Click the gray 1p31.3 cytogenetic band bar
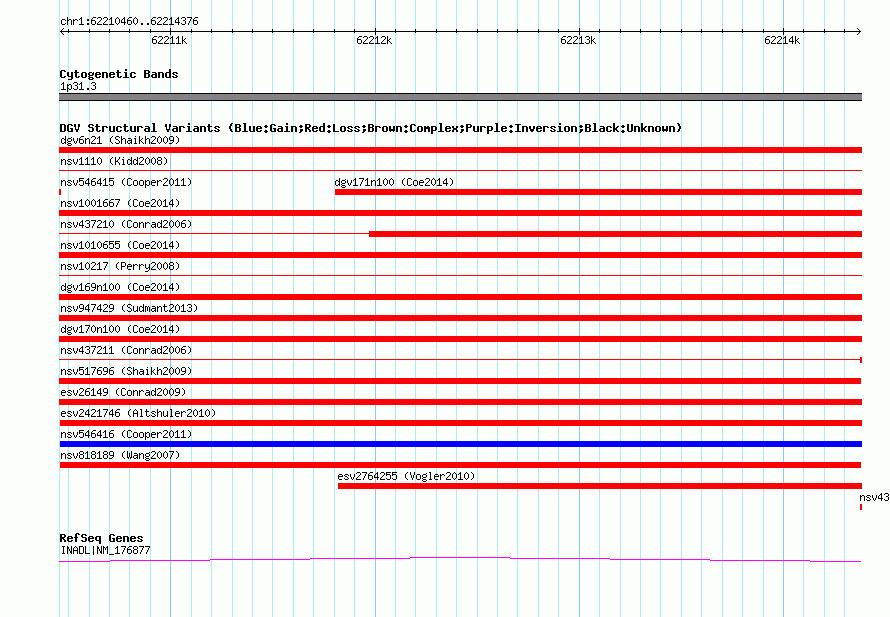The height and width of the screenshot is (617, 890). point(460,97)
